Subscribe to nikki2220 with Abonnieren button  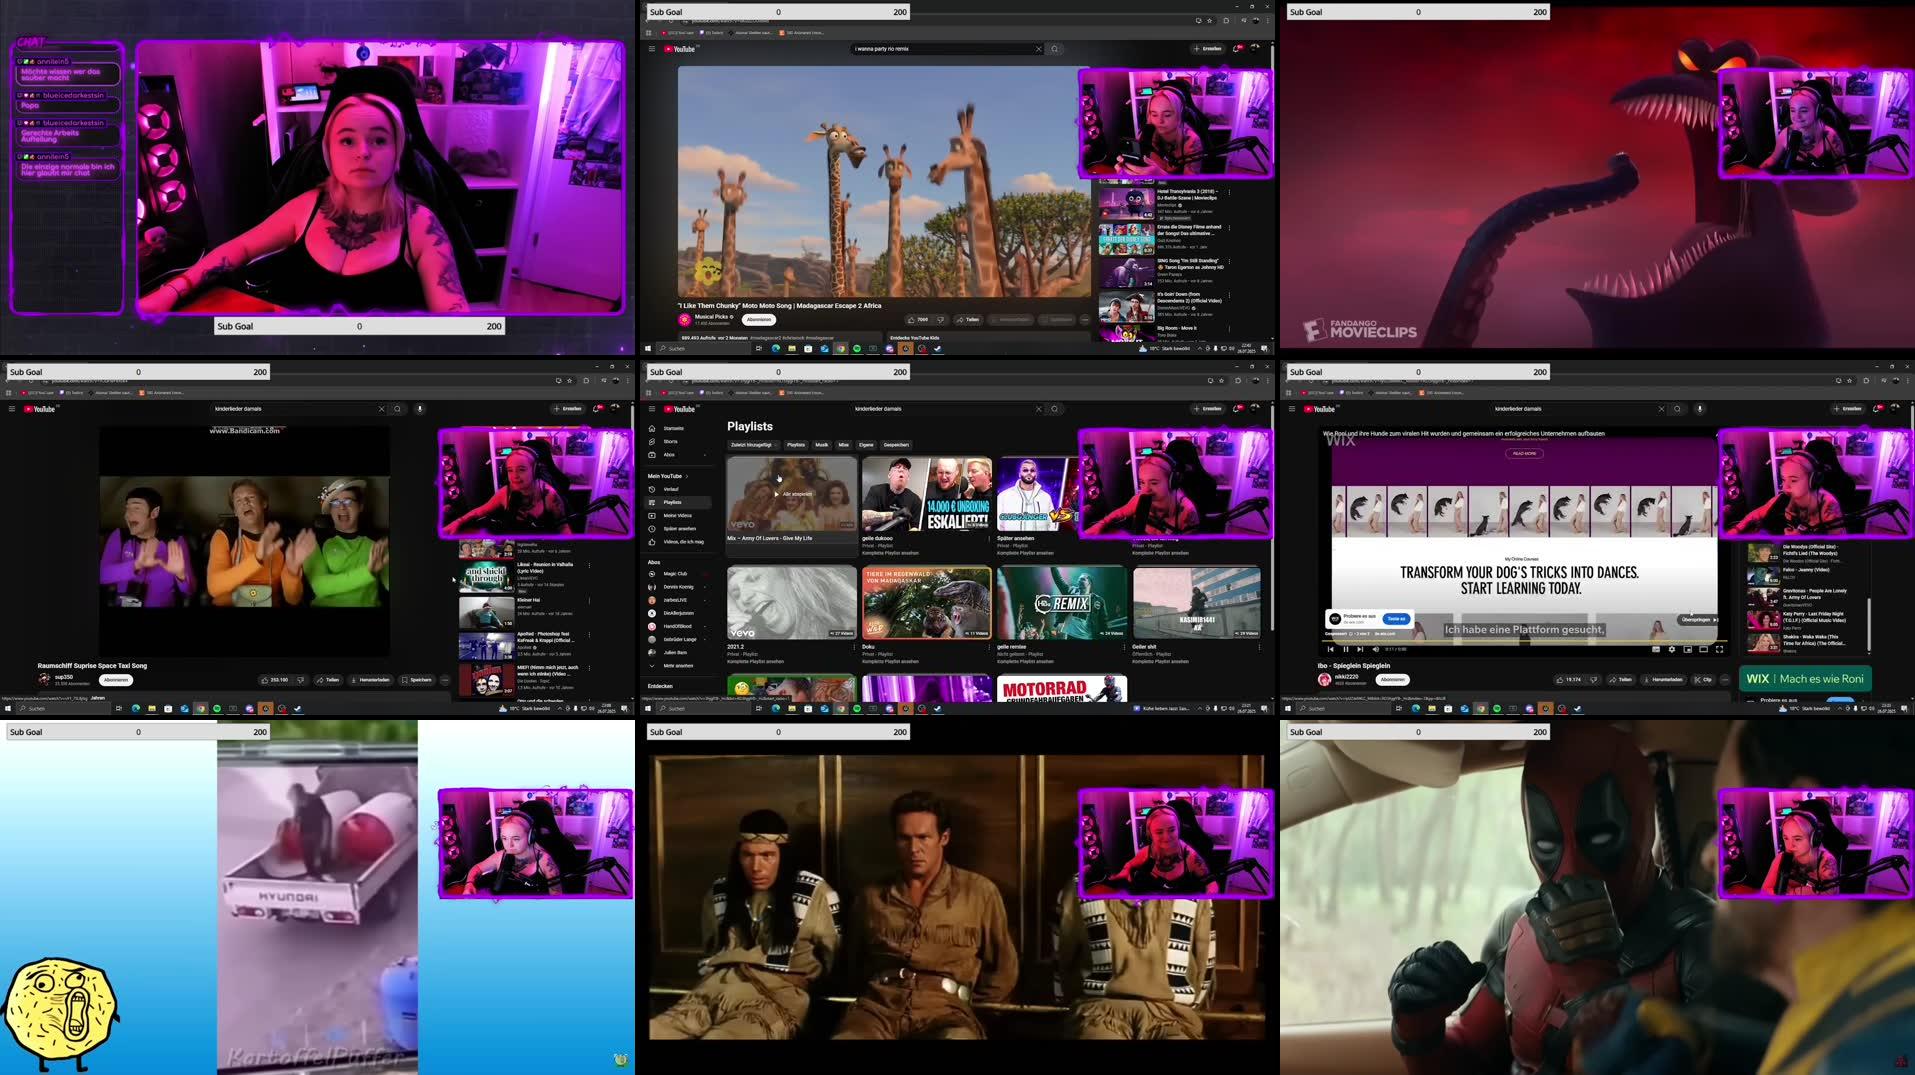click(x=1393, y=680)
